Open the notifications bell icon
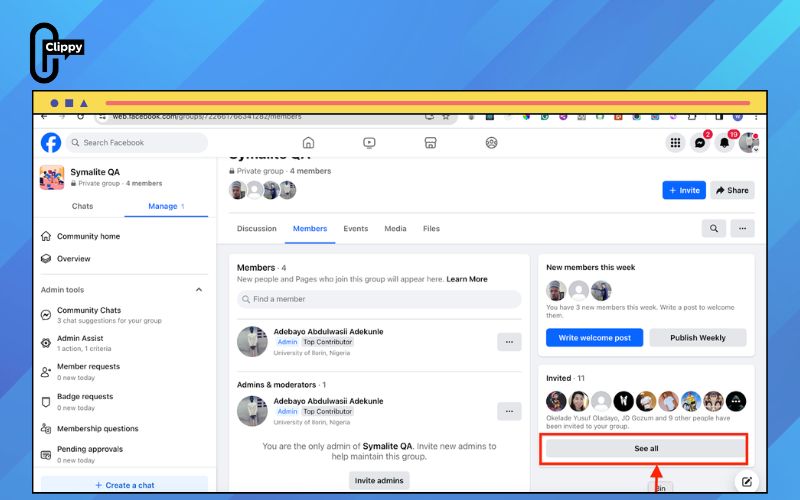 724,142
